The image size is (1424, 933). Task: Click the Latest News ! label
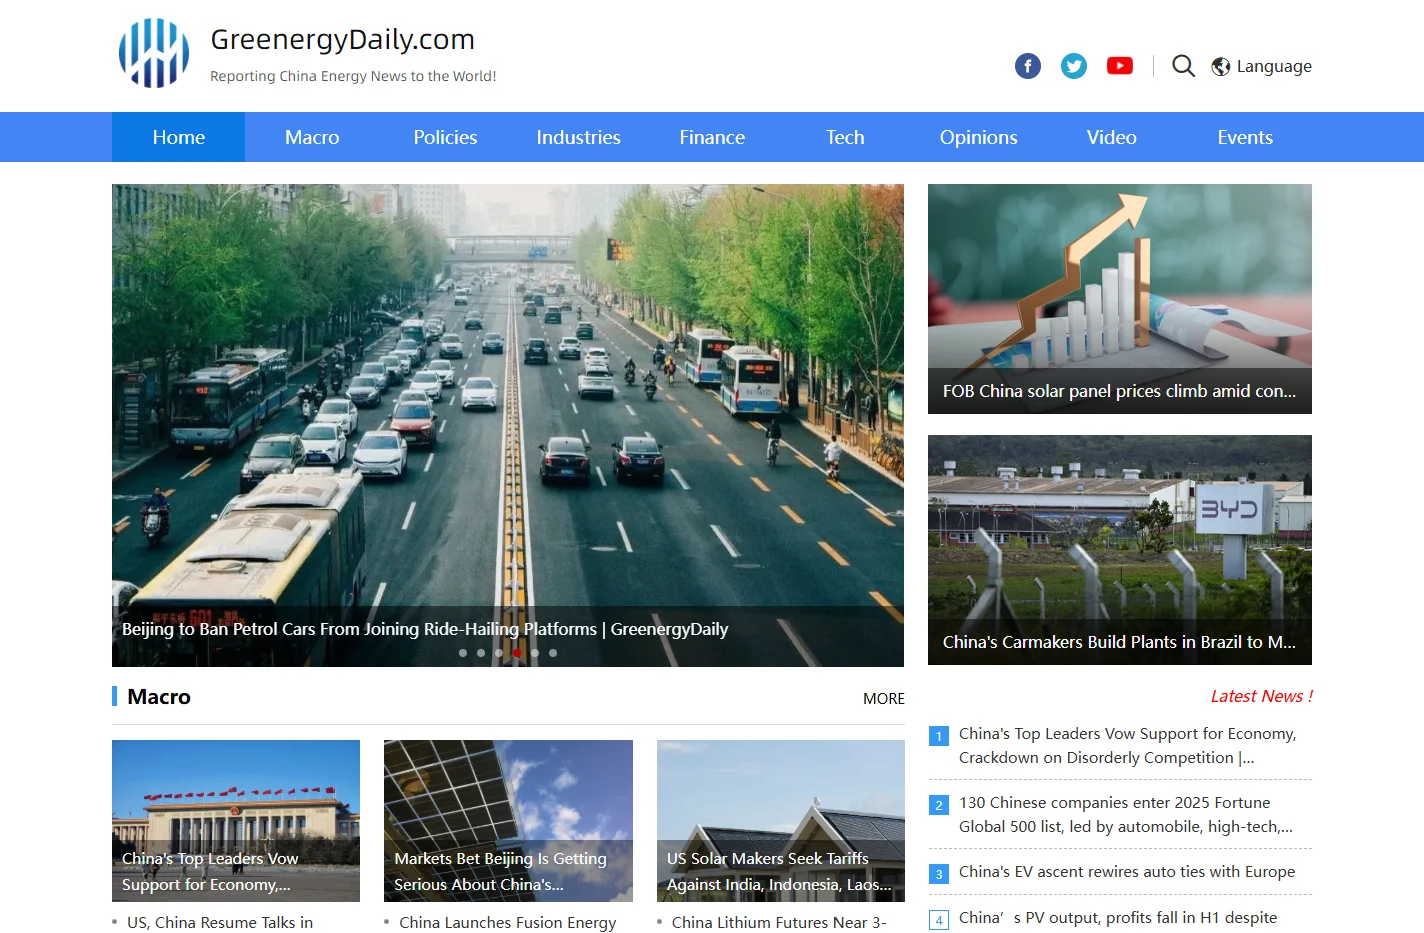pyautogui.click(x=1261, y=696)
